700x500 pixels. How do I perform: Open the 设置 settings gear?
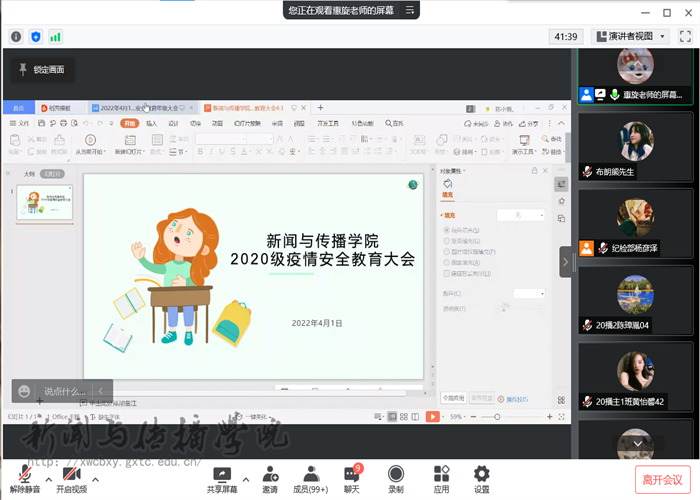click(482, 479)
